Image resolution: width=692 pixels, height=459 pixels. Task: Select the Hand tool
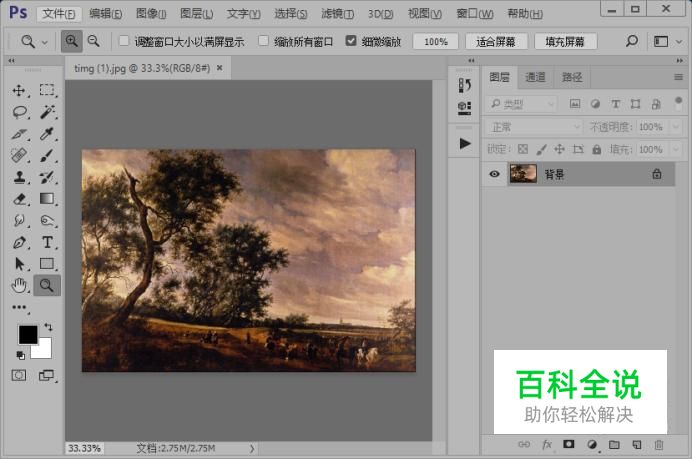click(x=19, y=286)
